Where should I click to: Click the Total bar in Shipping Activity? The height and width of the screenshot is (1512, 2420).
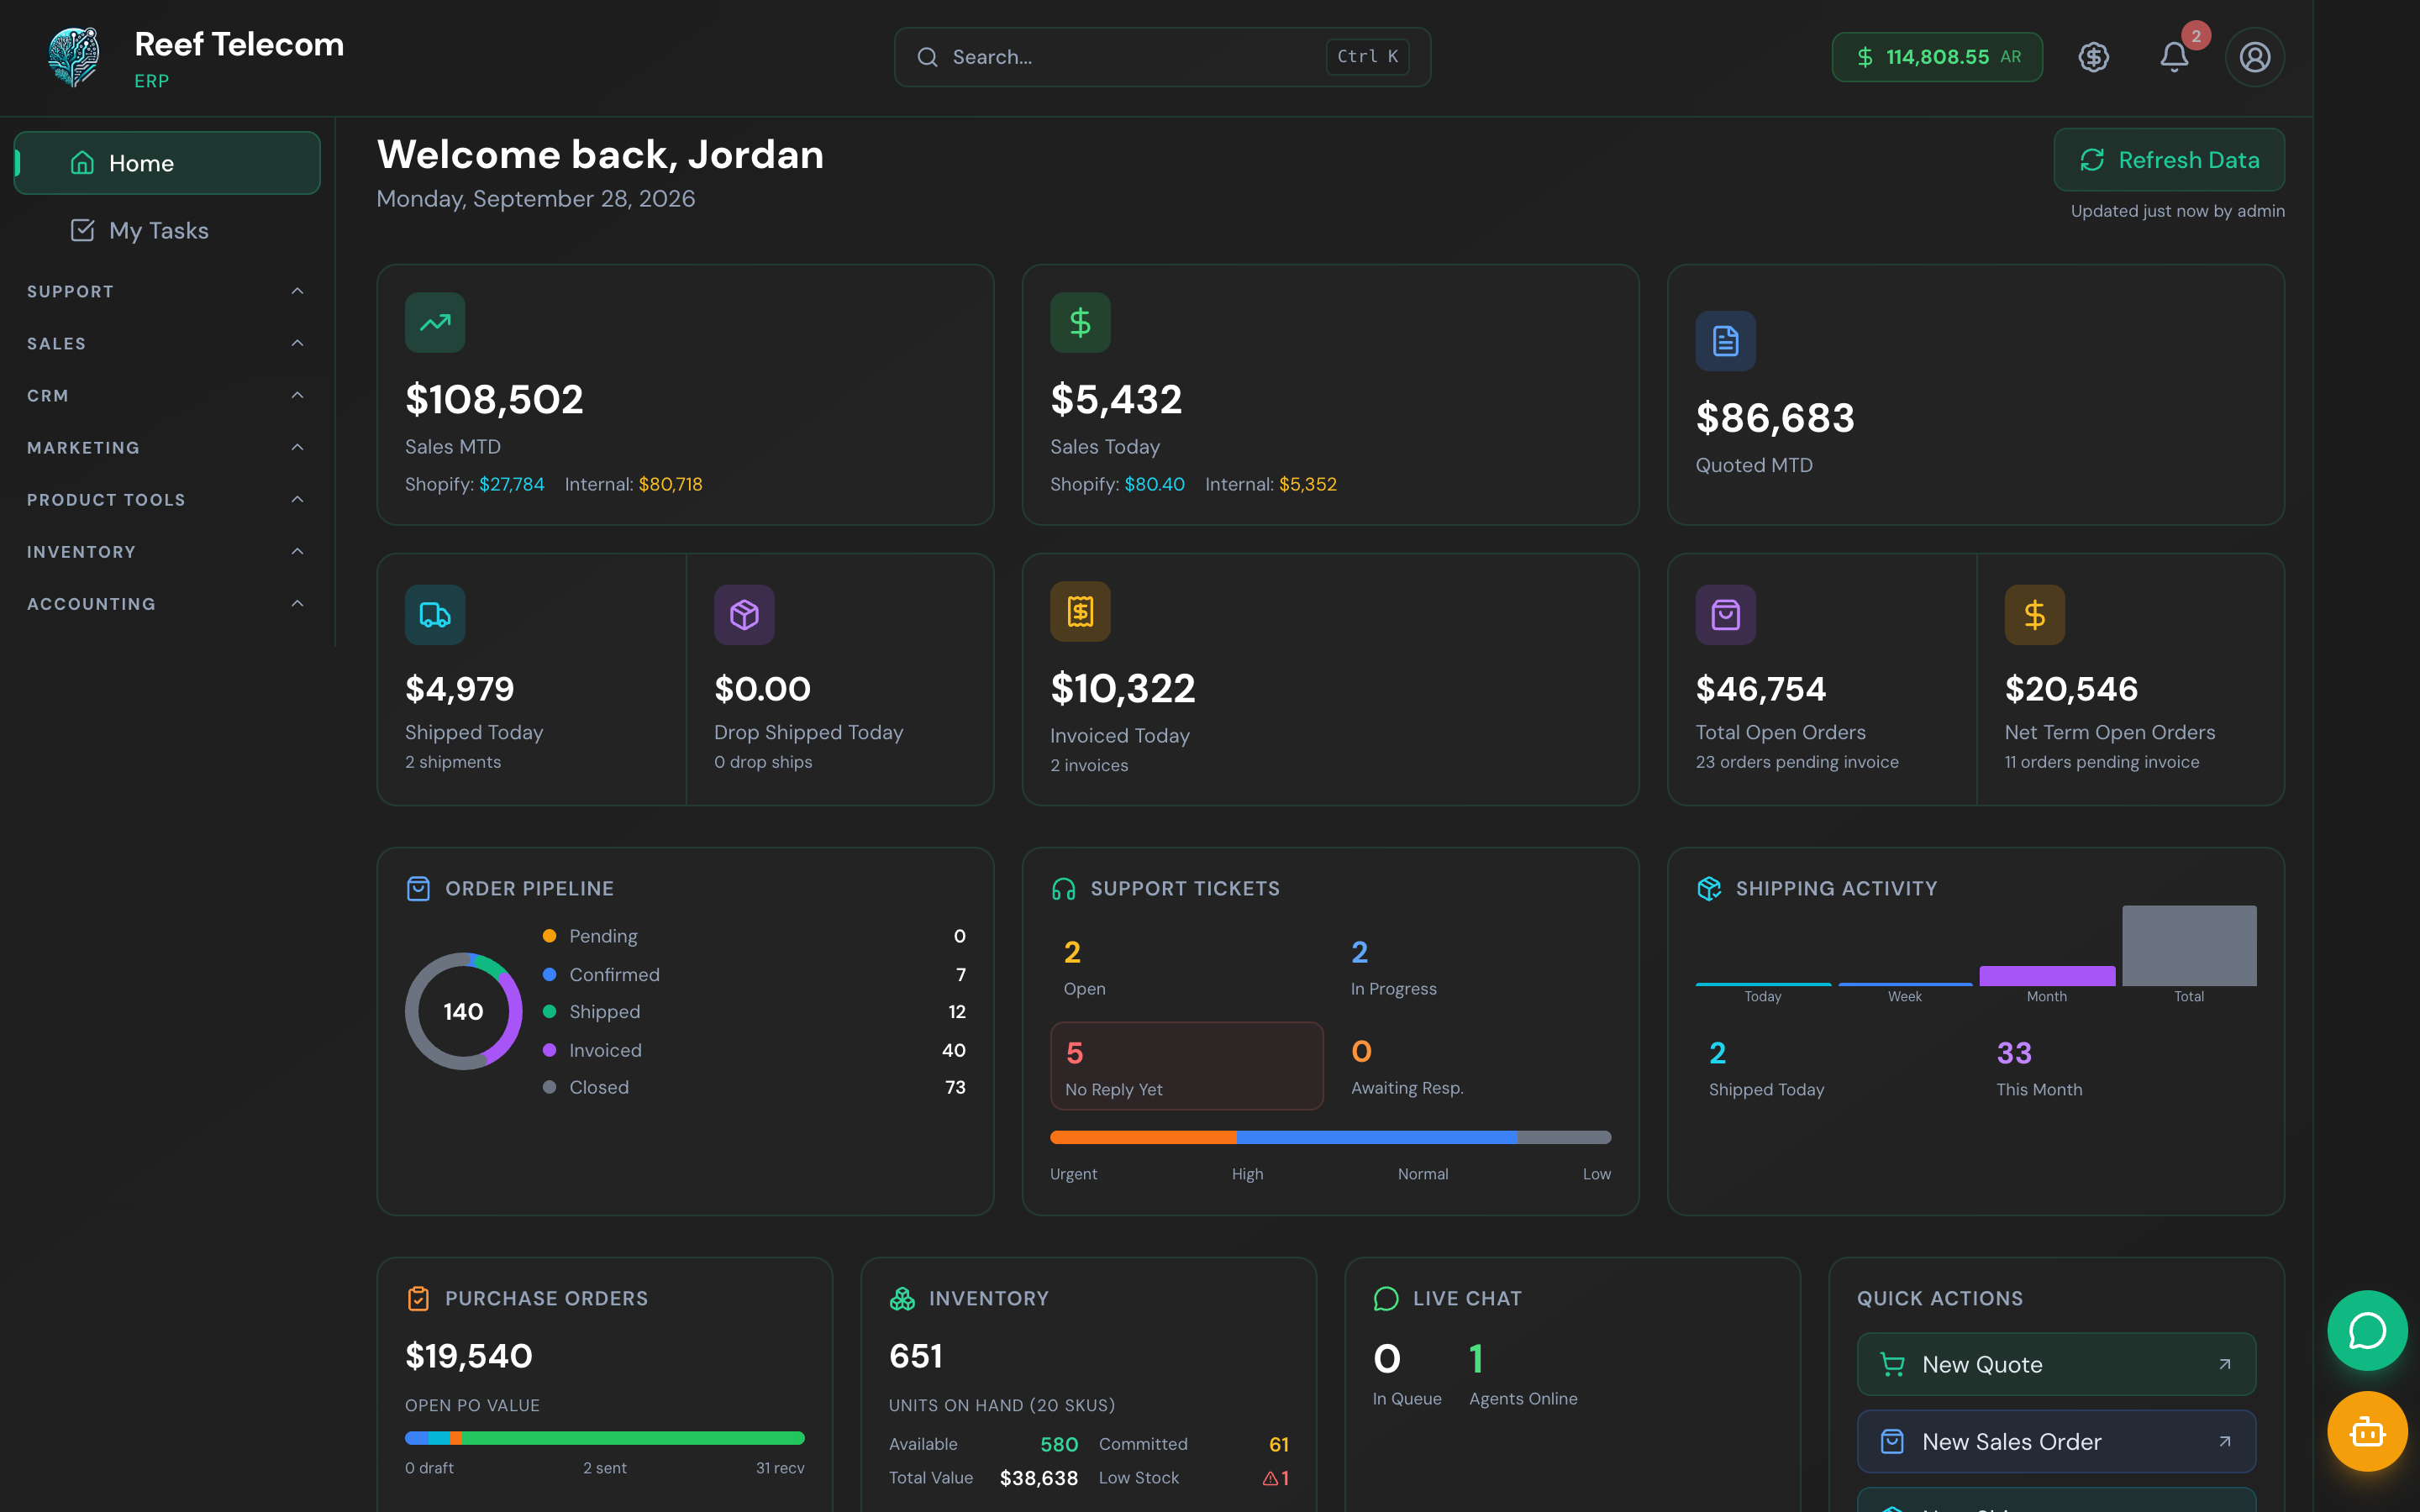point(2189,946)
